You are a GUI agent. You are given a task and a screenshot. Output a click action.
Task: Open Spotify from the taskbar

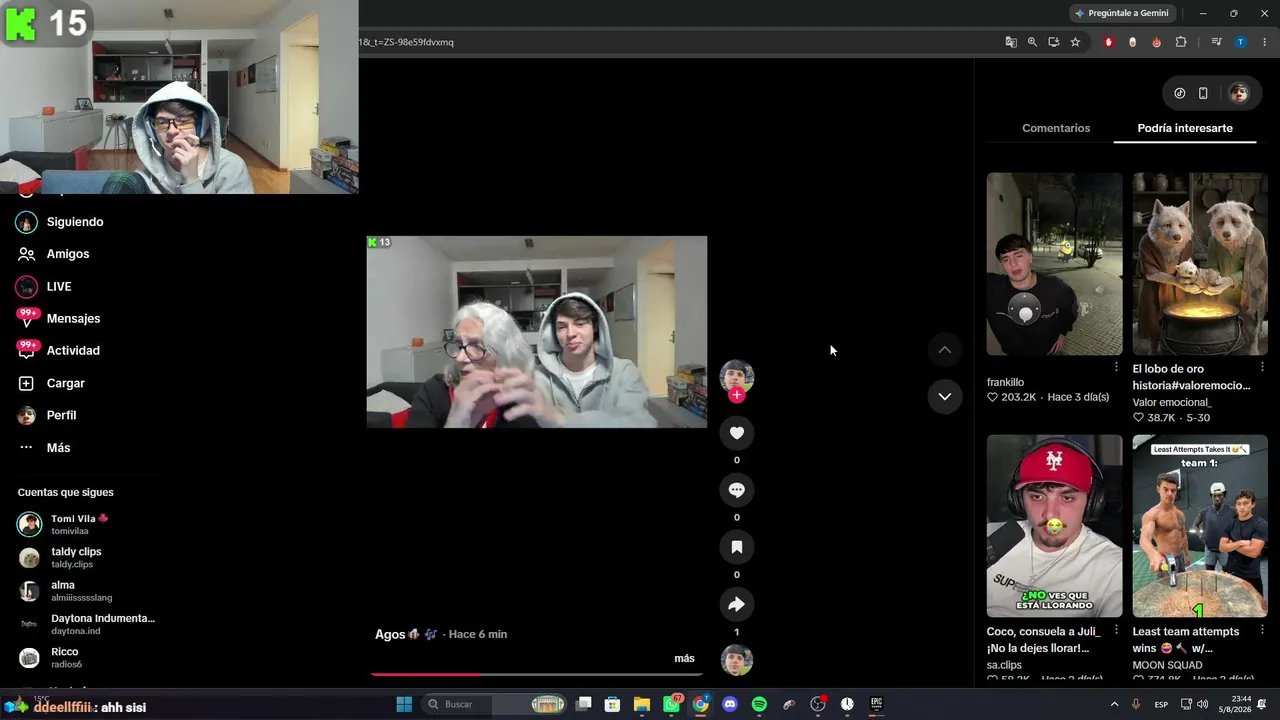(x=759, y=704)
